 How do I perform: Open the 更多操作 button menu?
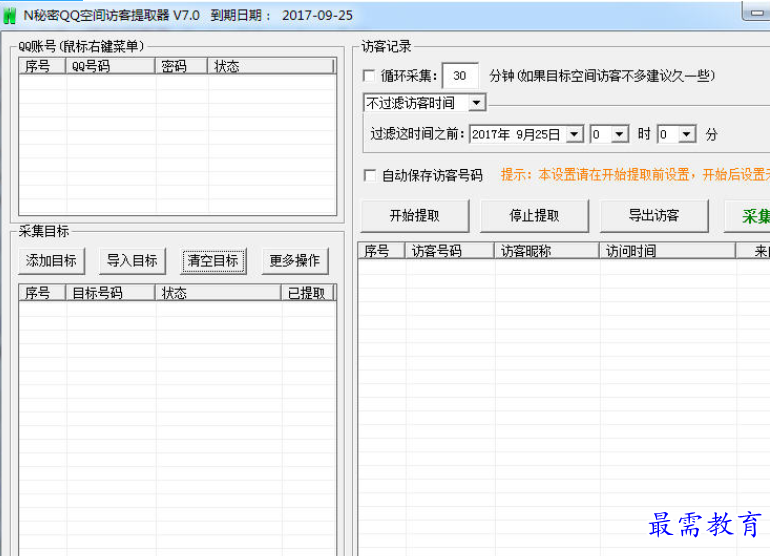295,261
